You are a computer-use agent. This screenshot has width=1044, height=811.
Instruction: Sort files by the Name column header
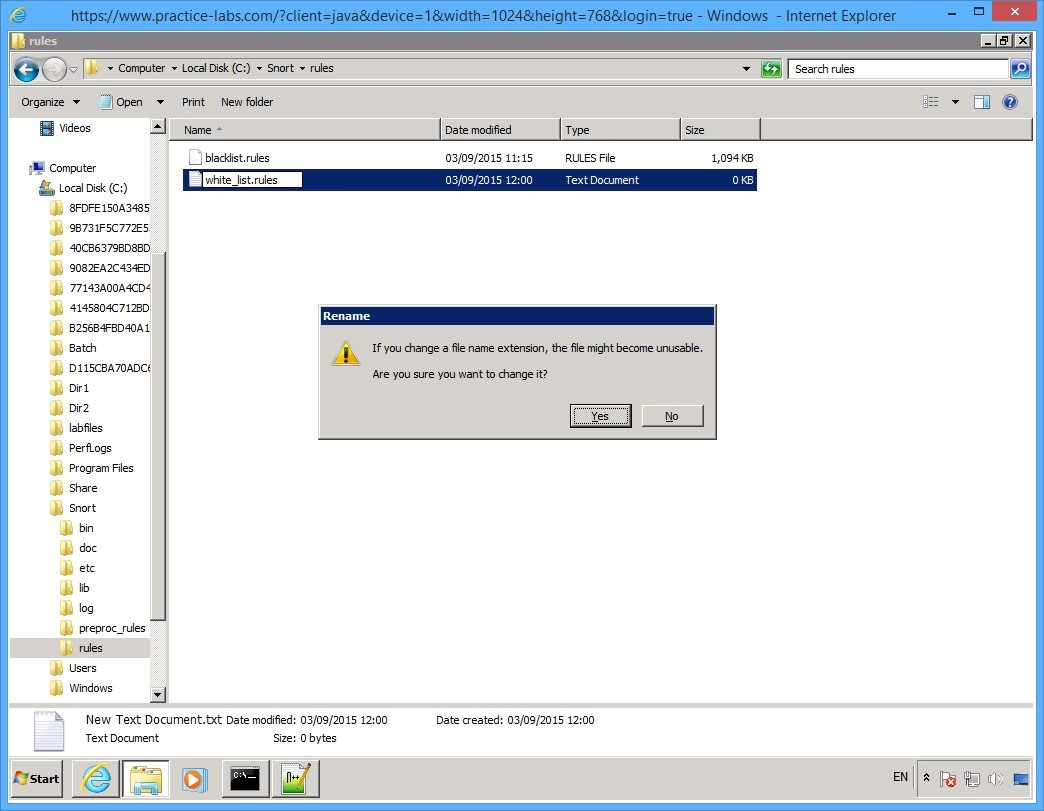(196, 129)
